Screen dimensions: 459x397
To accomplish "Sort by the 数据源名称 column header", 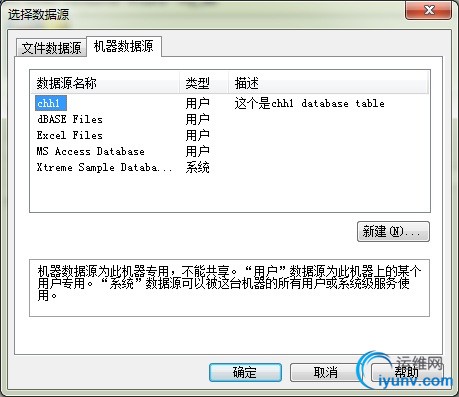I will 105,83.
